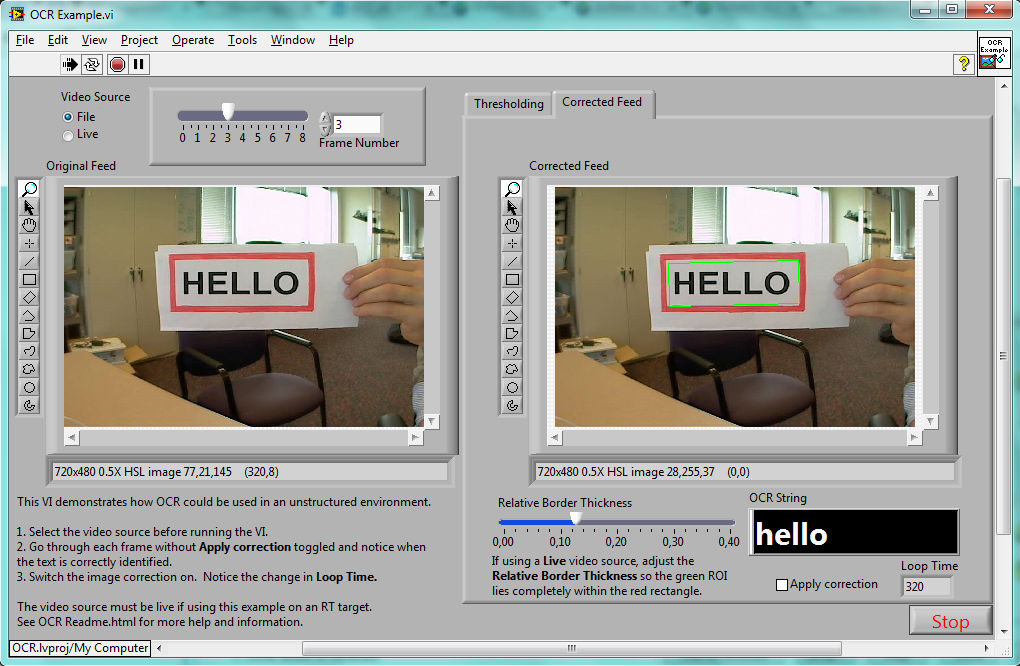Viewport: 1020px width, 666px height.
Task: Select File video source radio button
Action: [x=68, y=117]
